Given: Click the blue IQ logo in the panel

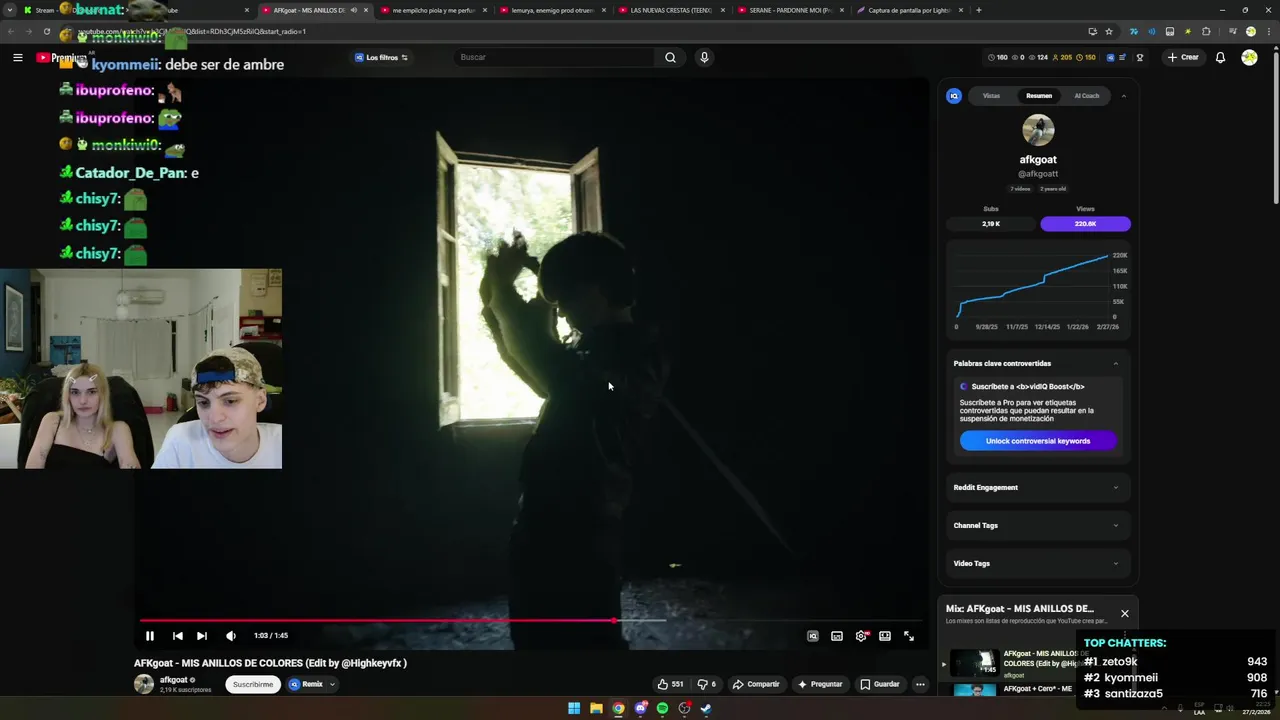Looking at the screenshot, I should coord(954,96).
